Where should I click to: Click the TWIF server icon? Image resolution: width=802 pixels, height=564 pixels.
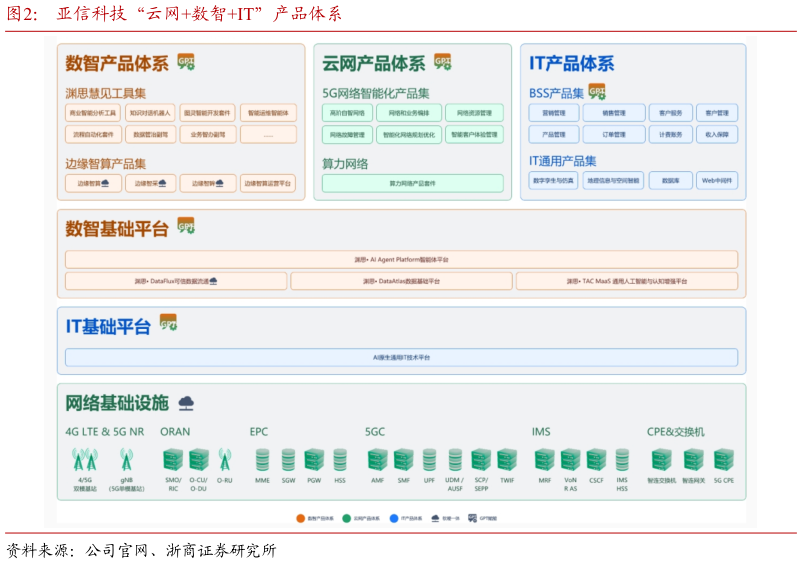[507, 460]
